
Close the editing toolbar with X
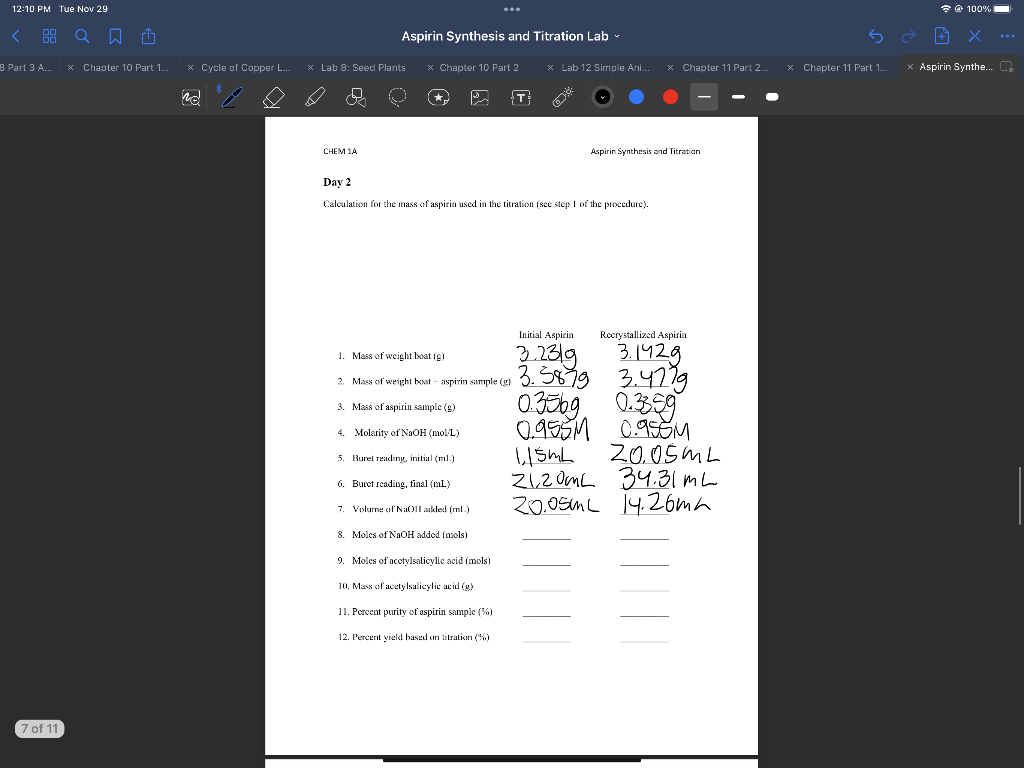click(x=974, y=36)
